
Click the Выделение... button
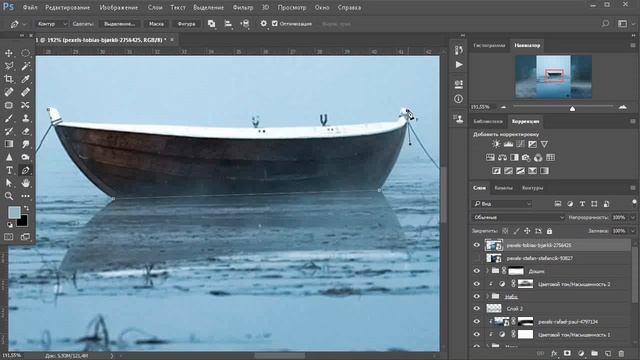[x=119, y=24]
